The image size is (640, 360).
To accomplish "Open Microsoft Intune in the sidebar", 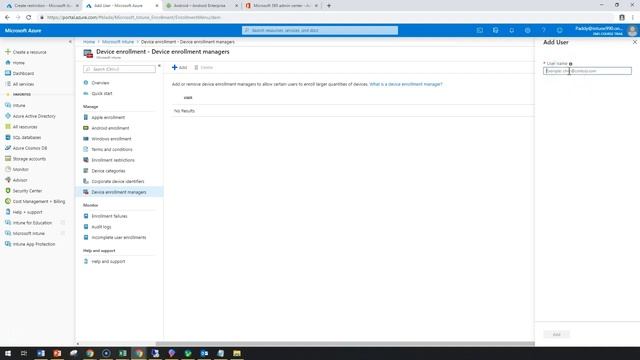I will click(x=29, y=233).
